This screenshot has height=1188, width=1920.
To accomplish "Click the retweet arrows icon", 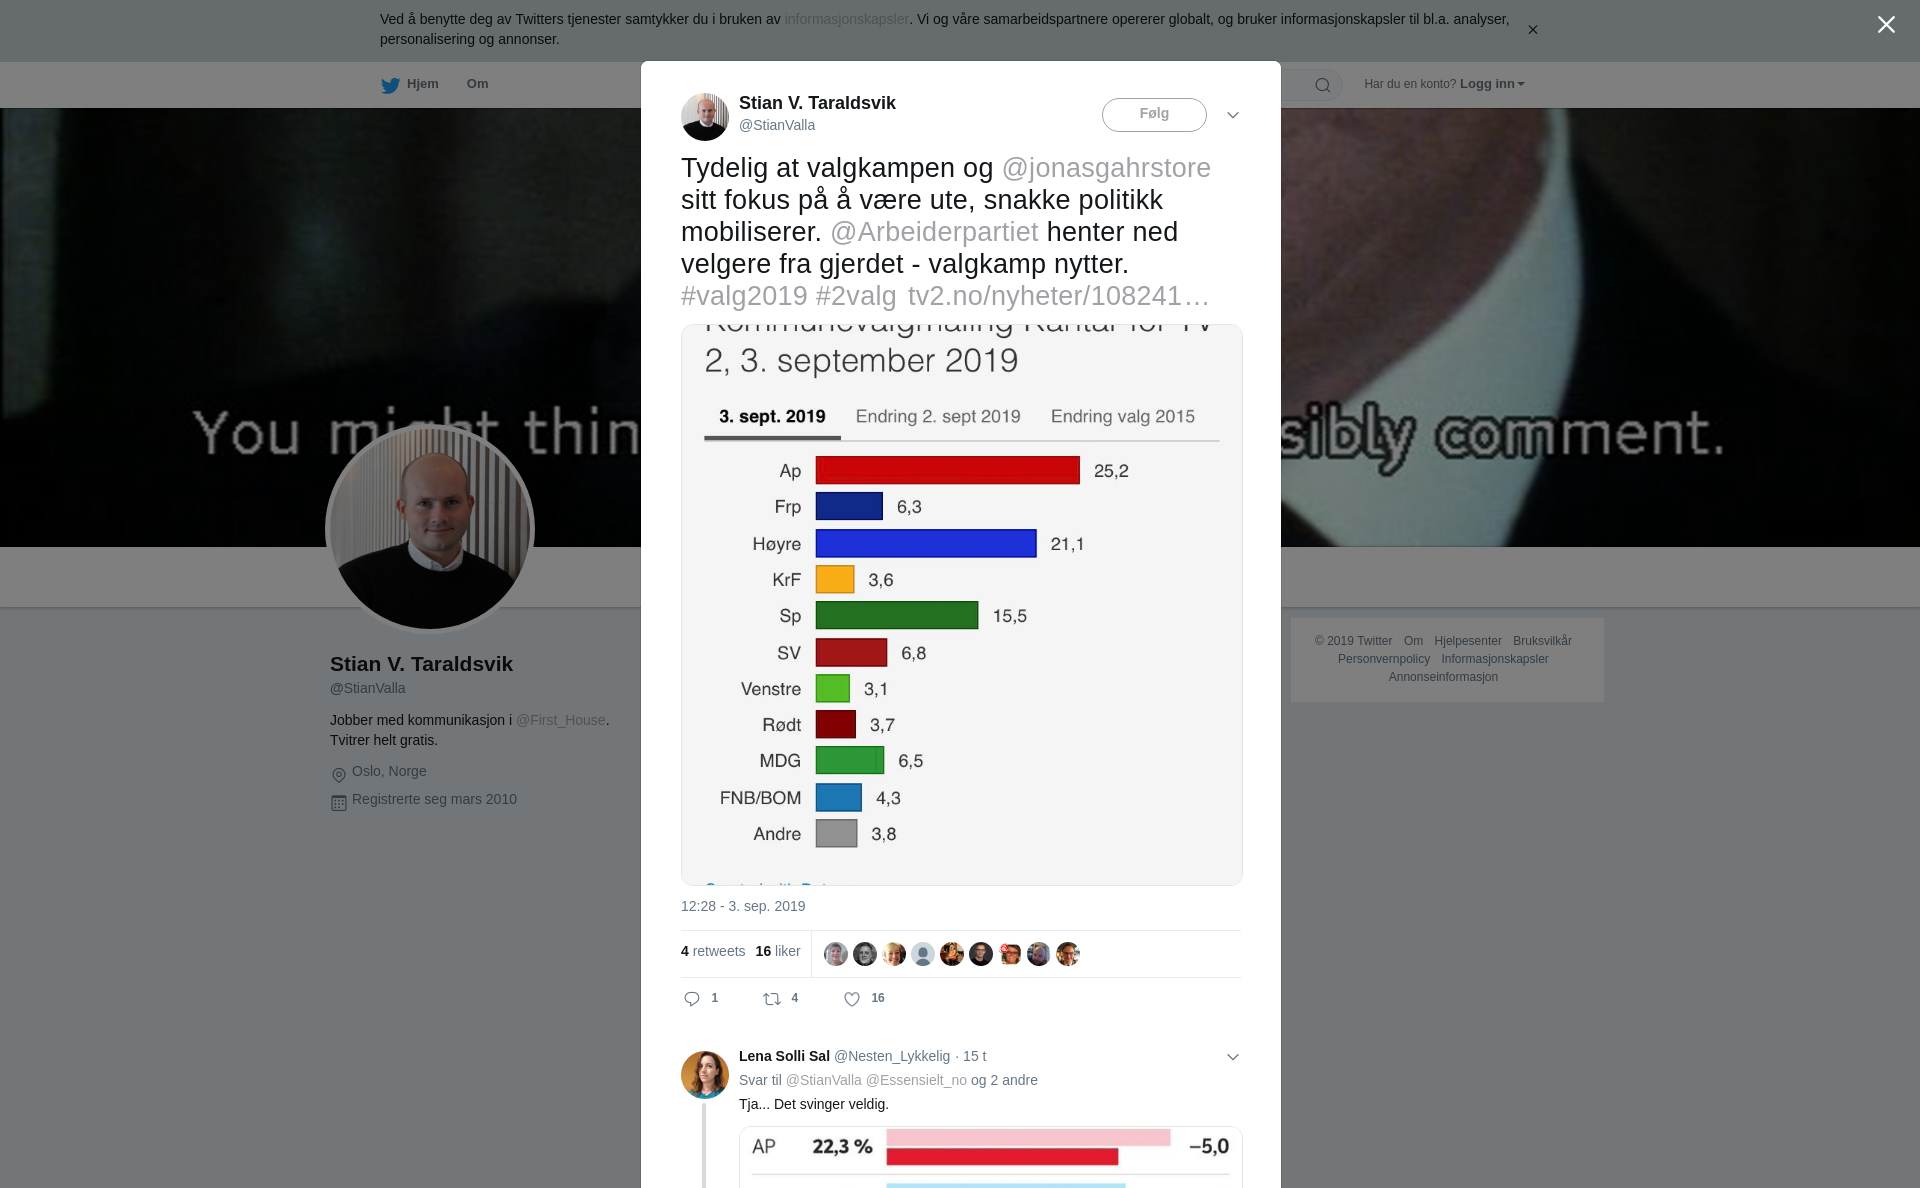I will pyautogui.click(x=772, y=999).
